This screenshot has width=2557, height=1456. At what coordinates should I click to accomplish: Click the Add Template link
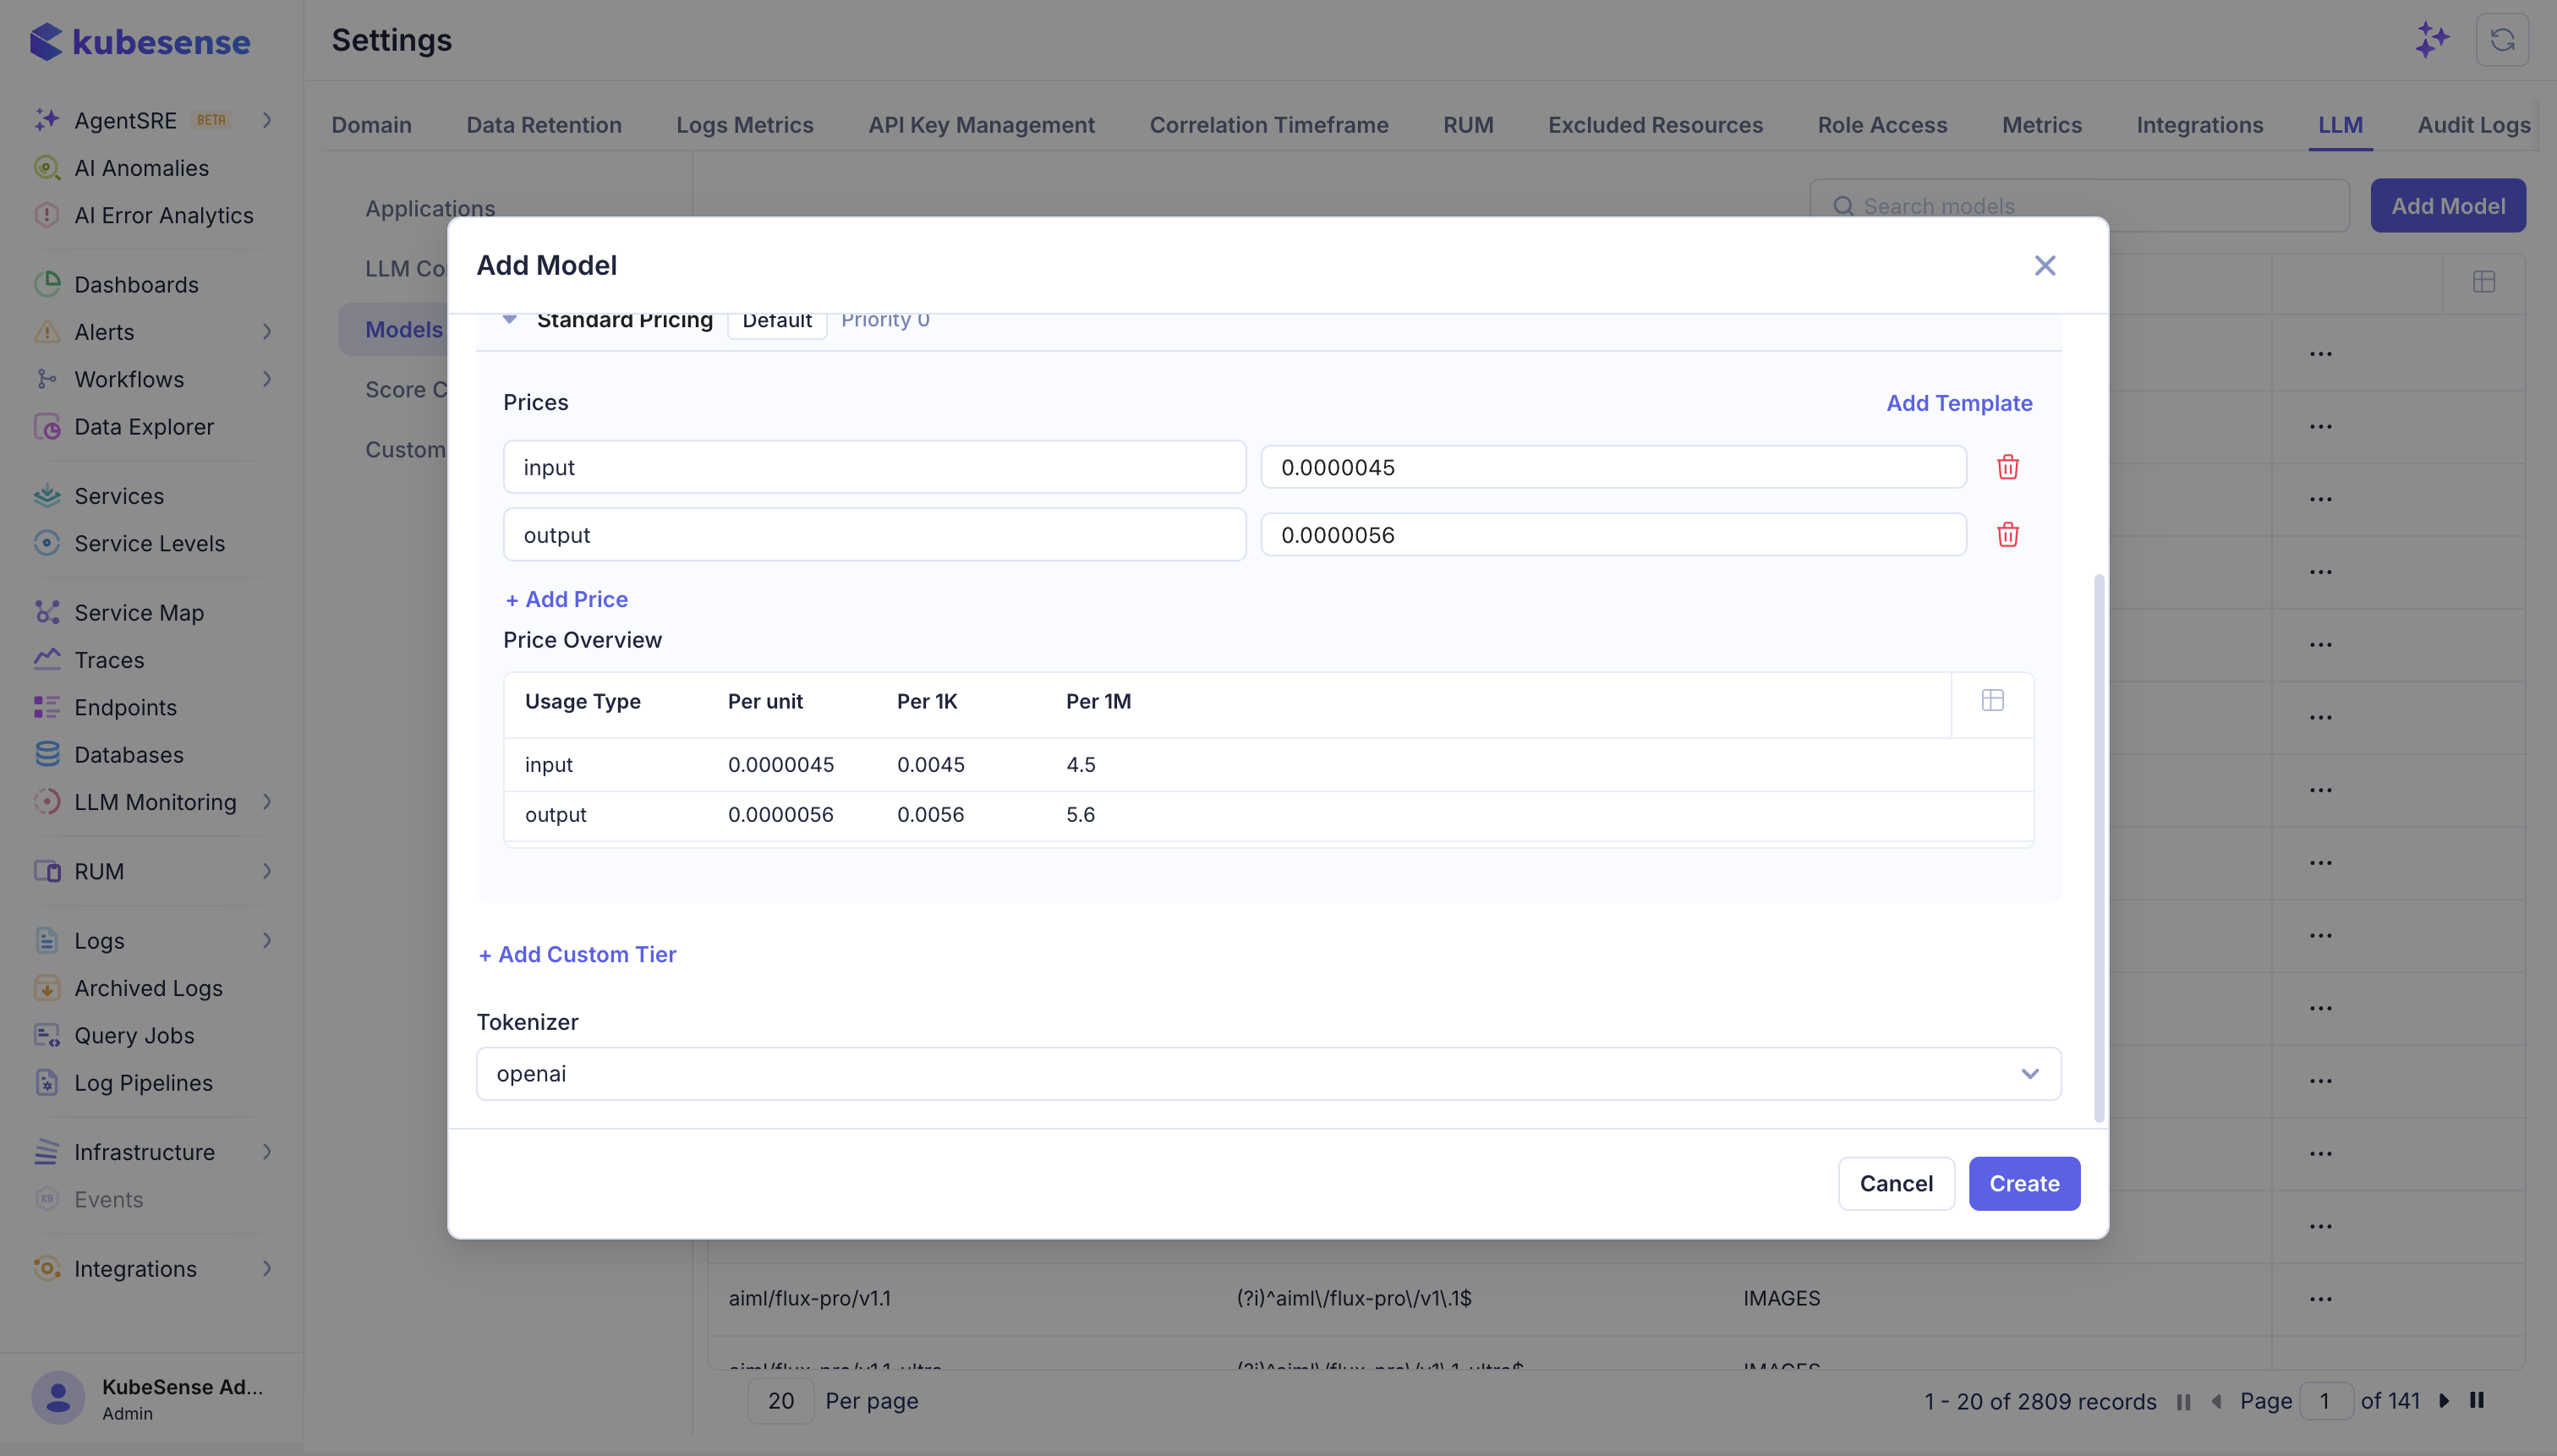[x=1958, y=403]
